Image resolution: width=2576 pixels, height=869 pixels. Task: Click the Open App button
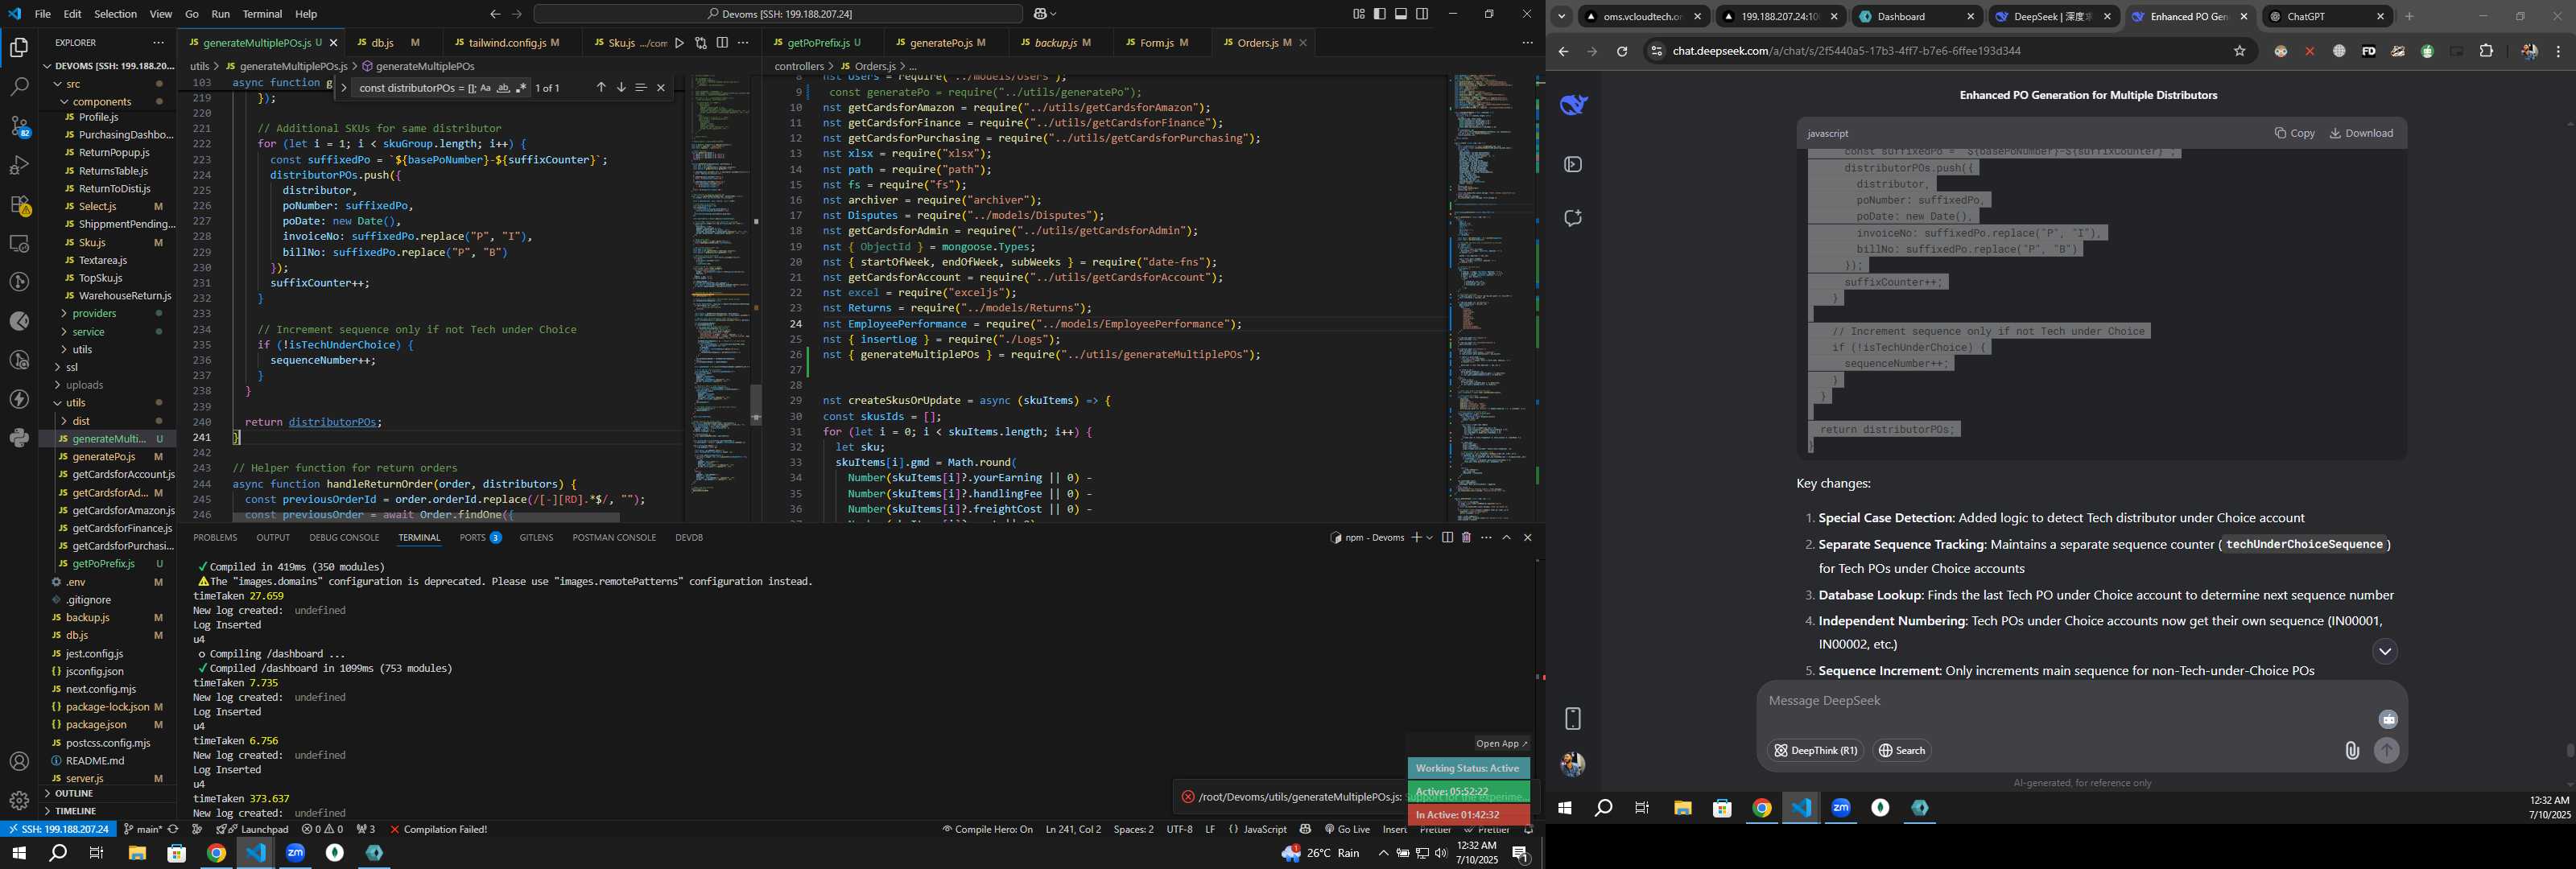point(1501,744)
